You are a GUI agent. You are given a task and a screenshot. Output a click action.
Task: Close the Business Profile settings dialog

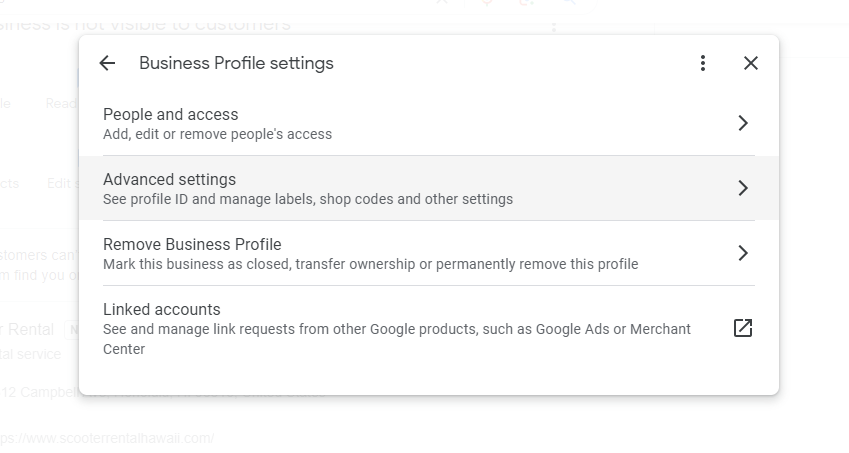(750, 63)
